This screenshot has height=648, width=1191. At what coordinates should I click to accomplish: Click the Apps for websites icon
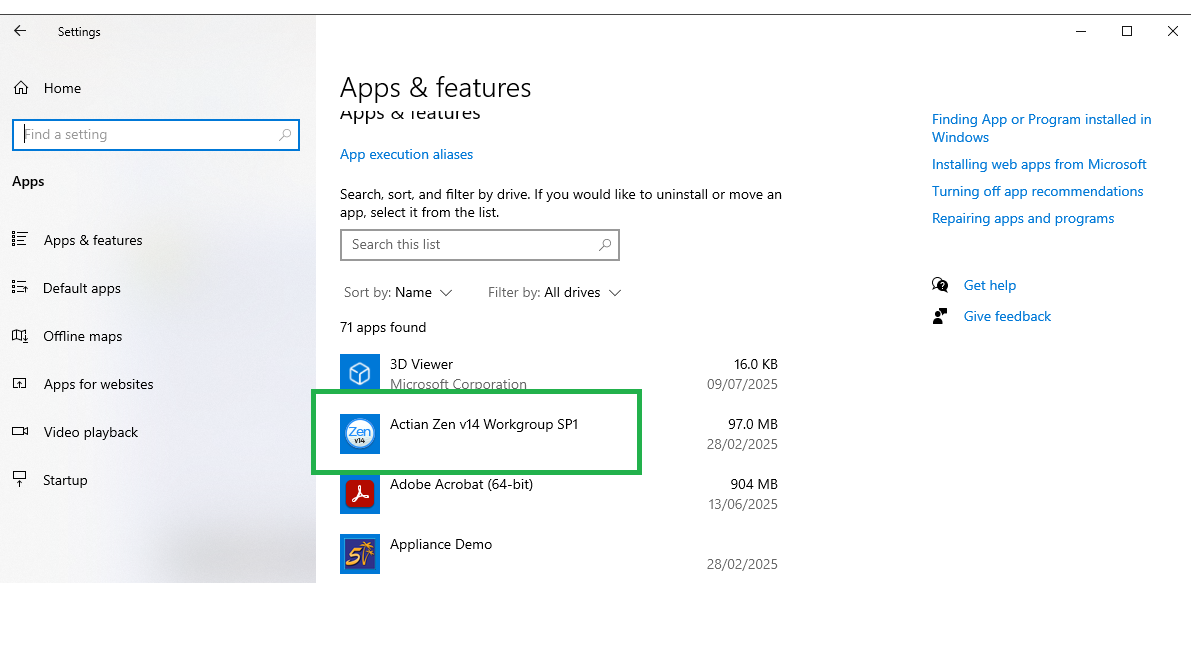click(20, 384)
